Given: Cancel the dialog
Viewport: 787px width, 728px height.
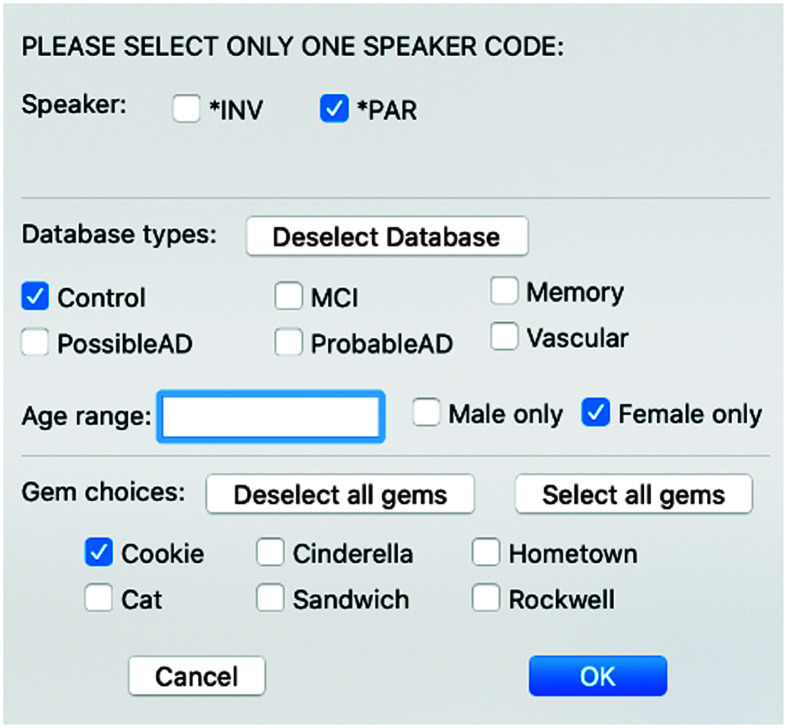Looking at the screenshot, I should point(197,676).
